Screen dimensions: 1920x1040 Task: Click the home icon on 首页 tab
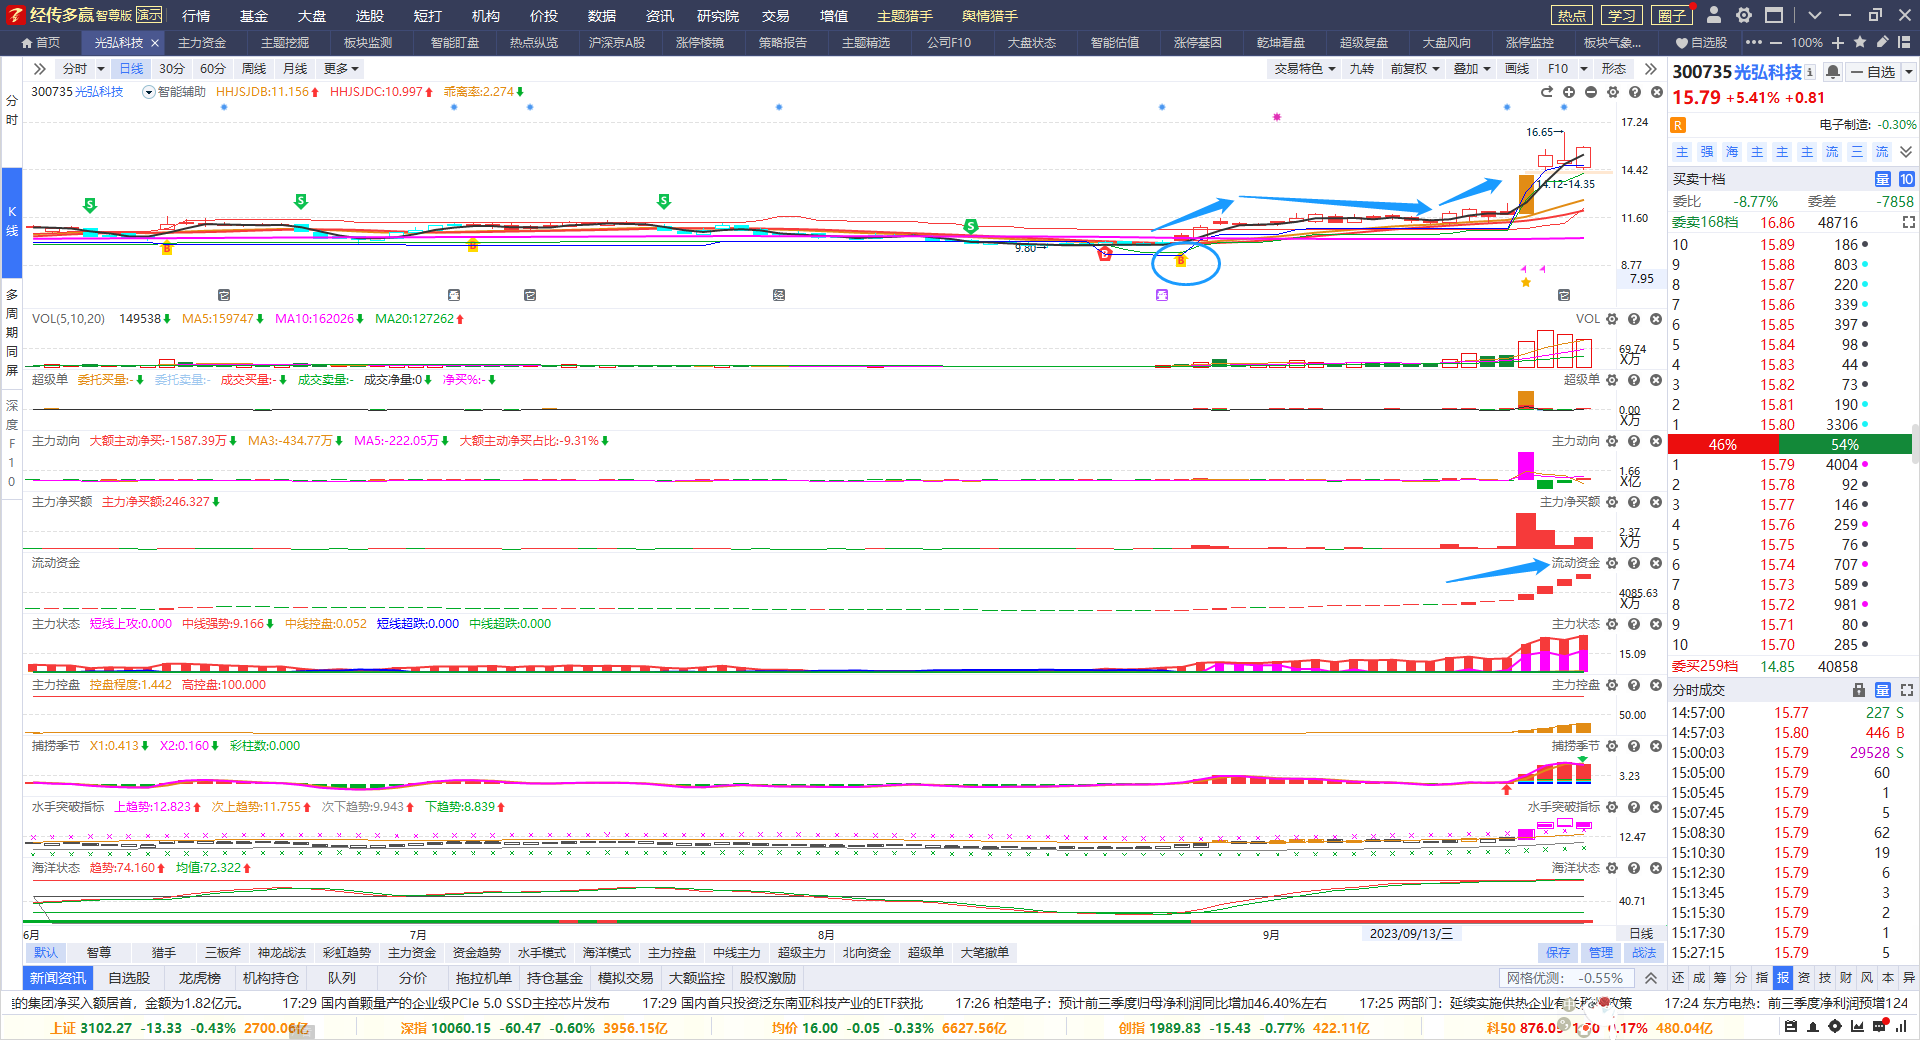coord(27,43)
